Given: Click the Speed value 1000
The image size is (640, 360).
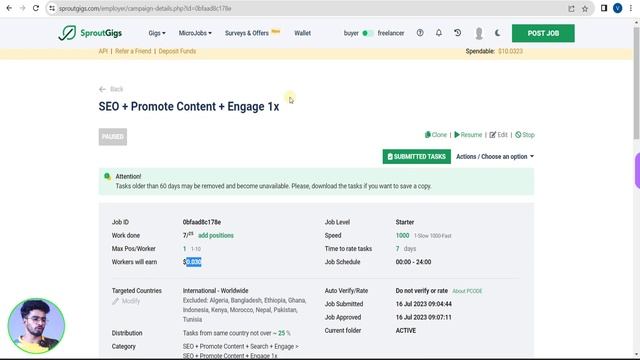Looking at the screenshot, I should [402, 236].
